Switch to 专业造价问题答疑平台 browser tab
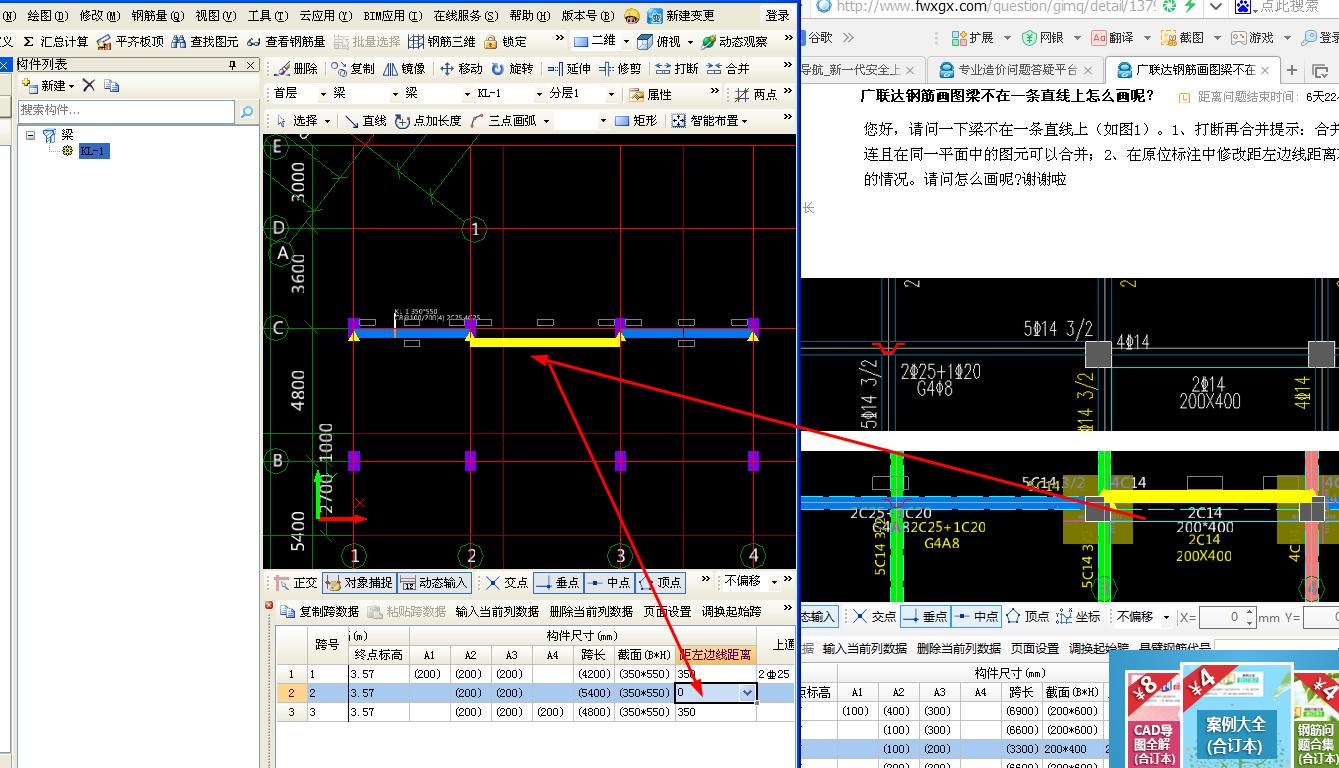1339x768 pixels. point(1017,70)
